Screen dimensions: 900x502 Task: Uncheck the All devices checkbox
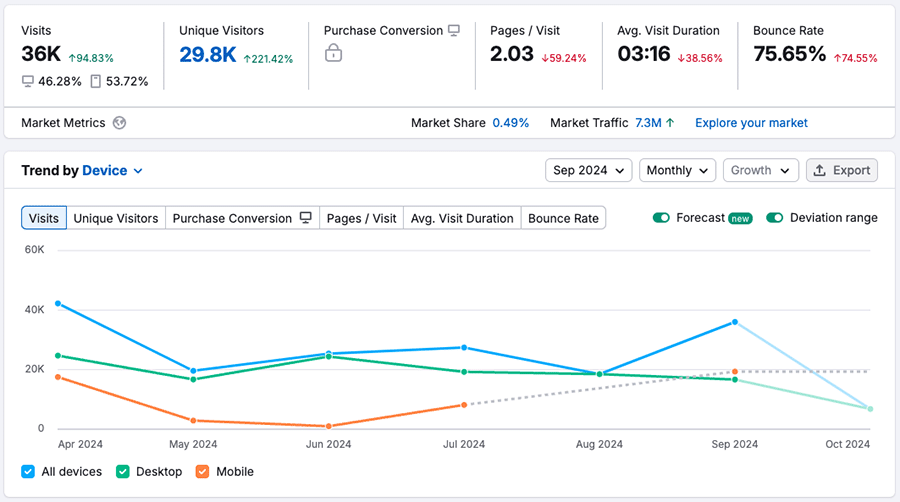point(28,472)
